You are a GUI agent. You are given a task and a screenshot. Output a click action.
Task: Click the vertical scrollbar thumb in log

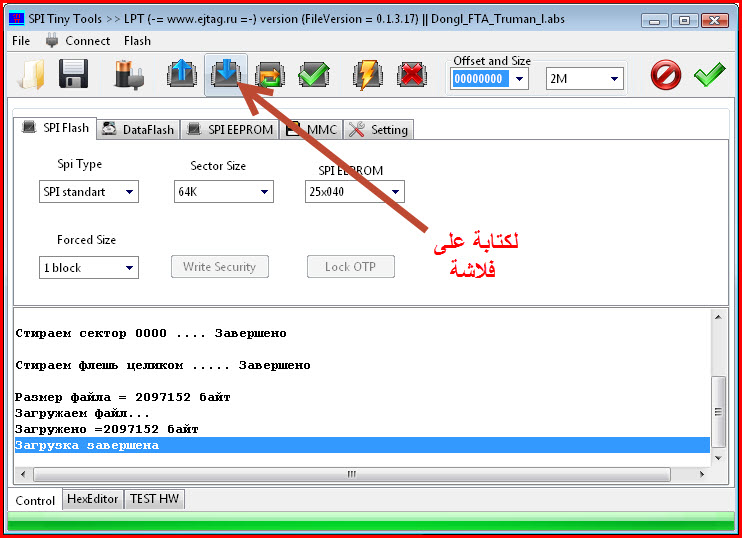click(x=718, y=412)
